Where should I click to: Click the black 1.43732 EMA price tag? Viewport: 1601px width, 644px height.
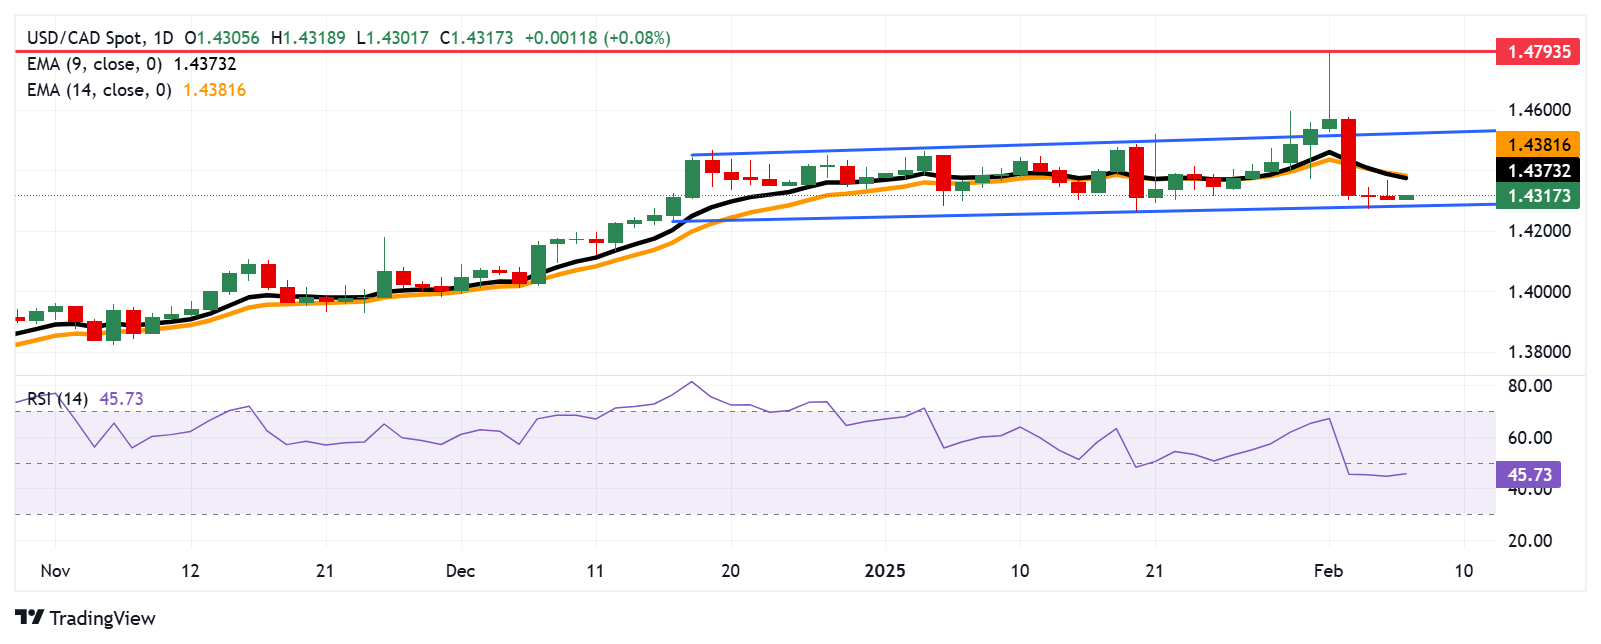tap(1537, 171)
